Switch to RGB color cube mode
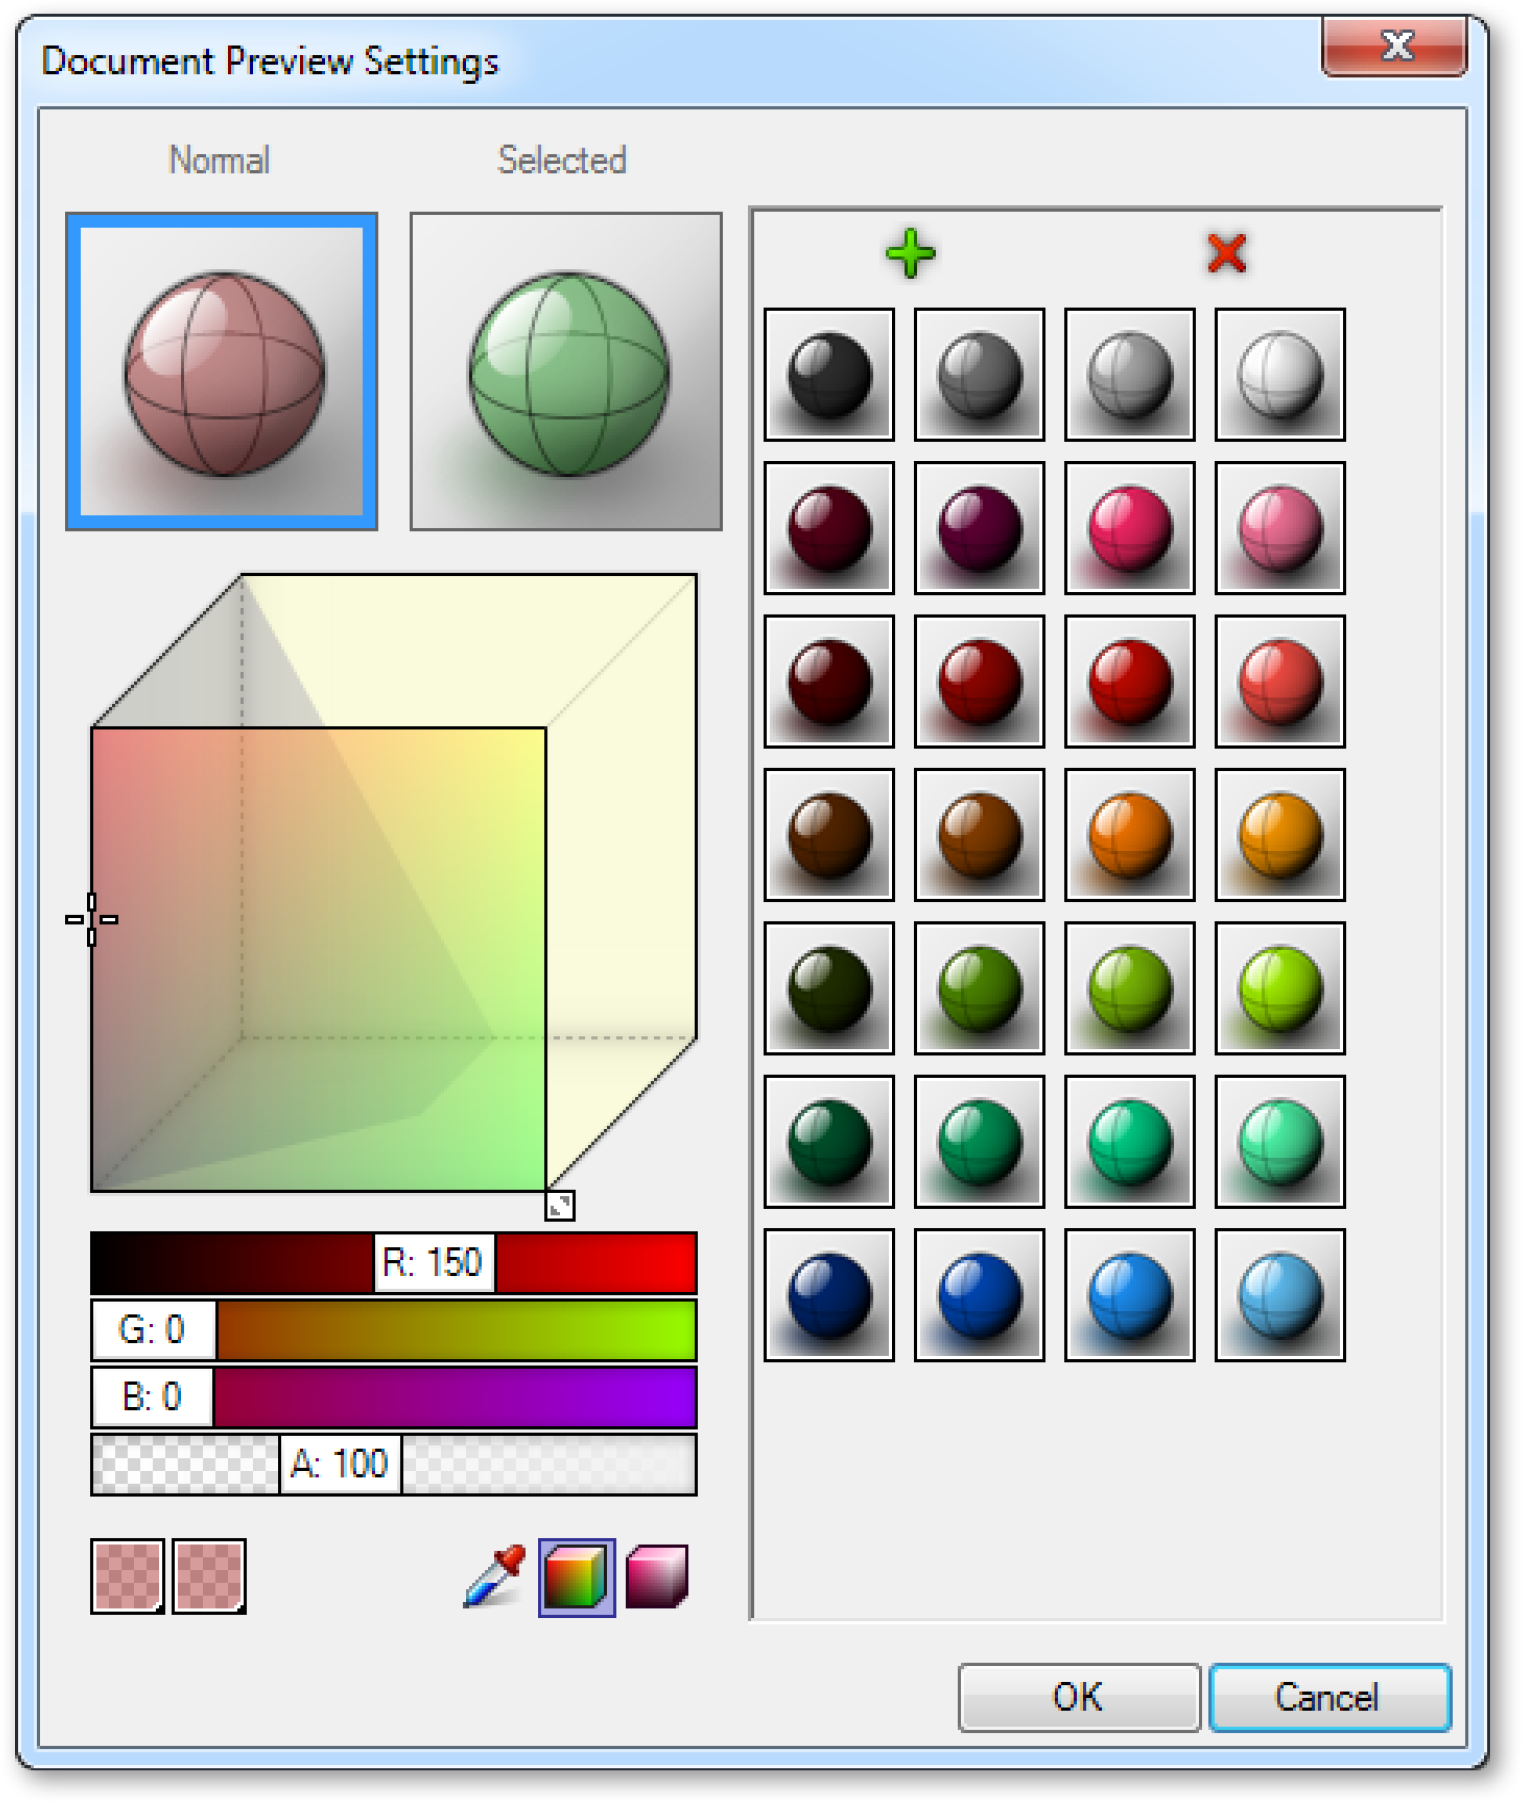The width and height of the screenshot is (1522, 1803). coord(576,1577)
